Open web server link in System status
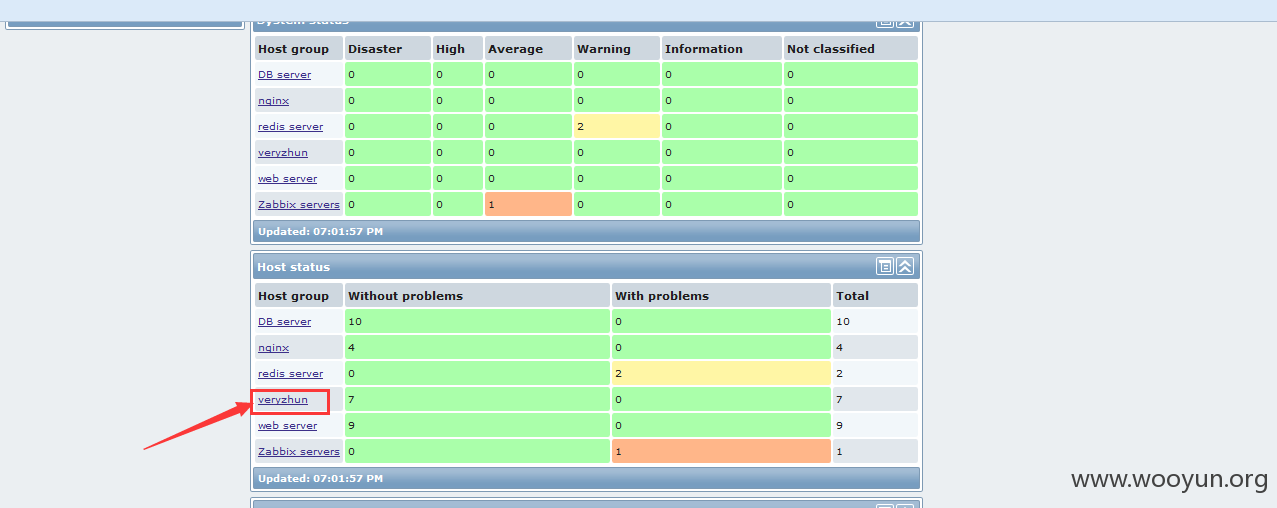Image resolution: width=1277 pixels, height=508 pixels. 287,179
